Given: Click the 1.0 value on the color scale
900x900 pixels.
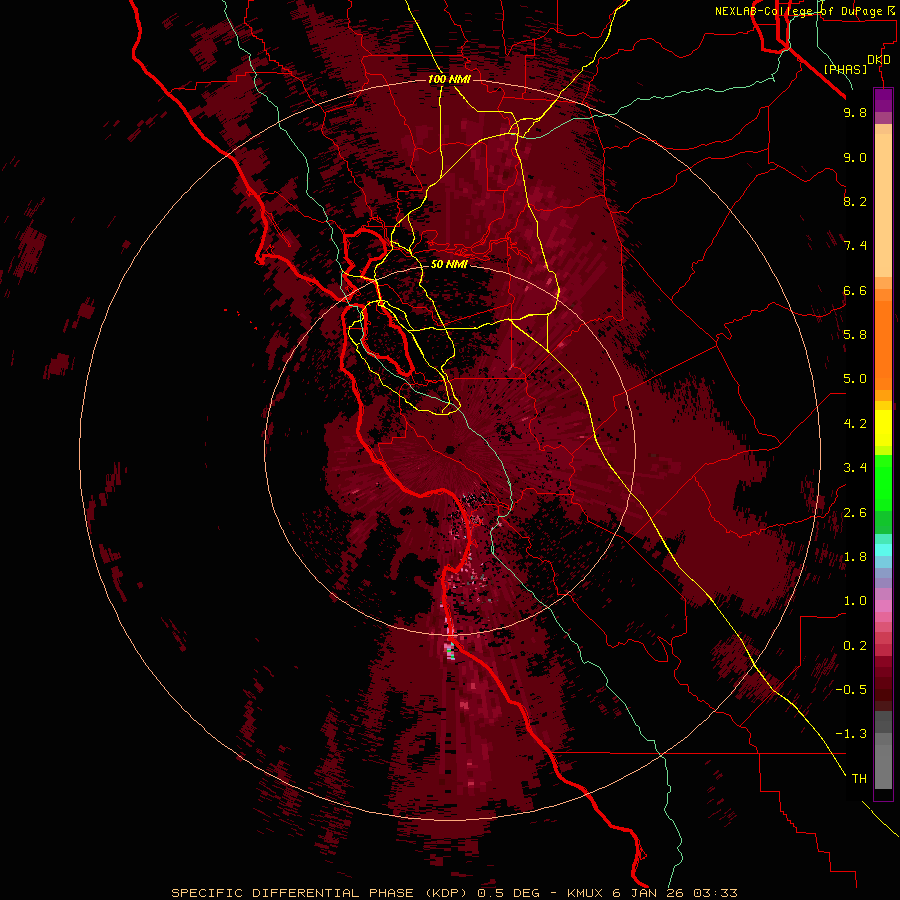Looking at the screenshot, I should [x=855, y=601].
